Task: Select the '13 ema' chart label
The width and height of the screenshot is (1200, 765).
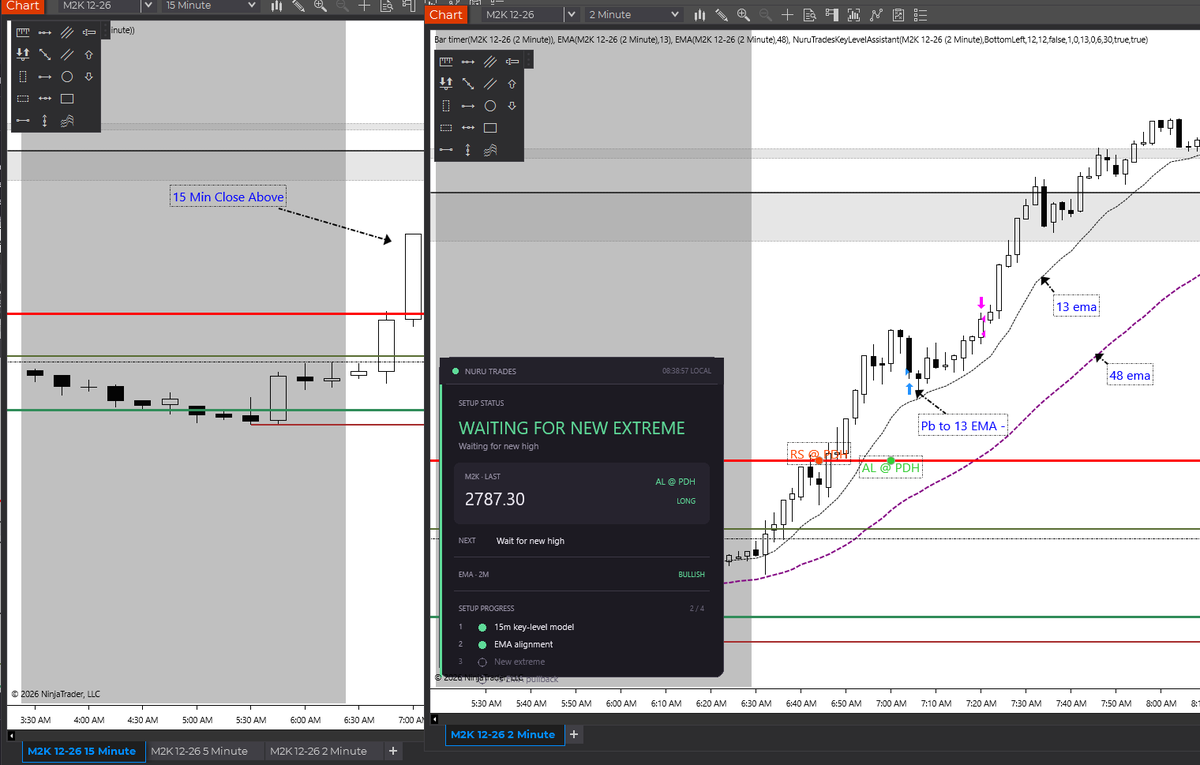Action: click(1077, 307)
